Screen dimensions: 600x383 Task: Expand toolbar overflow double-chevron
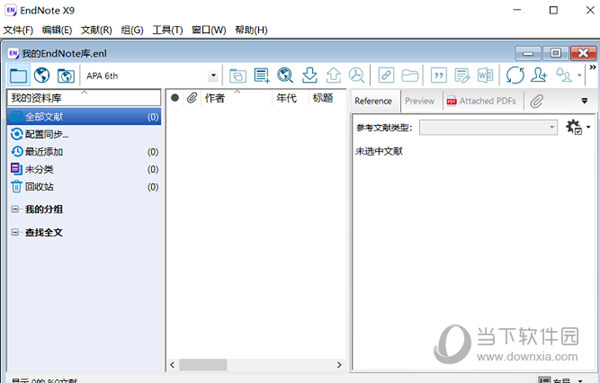[593, 68]
